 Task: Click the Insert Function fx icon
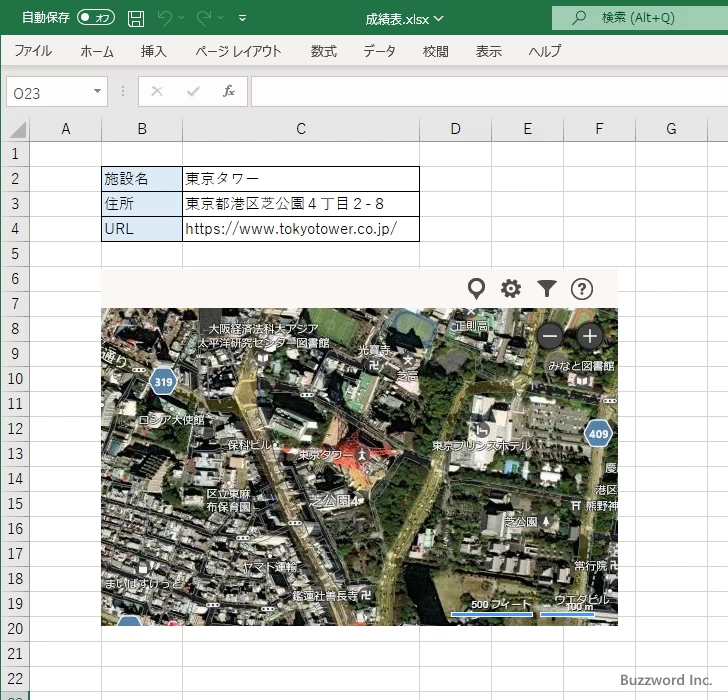tap(229, 91)
